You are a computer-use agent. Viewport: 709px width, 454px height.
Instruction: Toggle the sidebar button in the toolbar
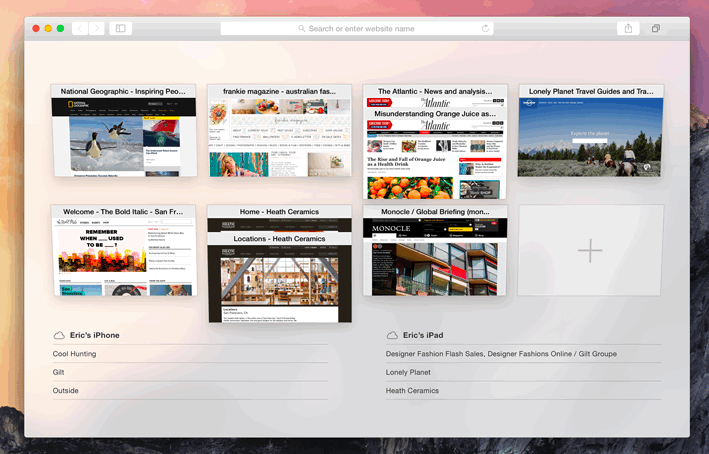coord(121,28)
